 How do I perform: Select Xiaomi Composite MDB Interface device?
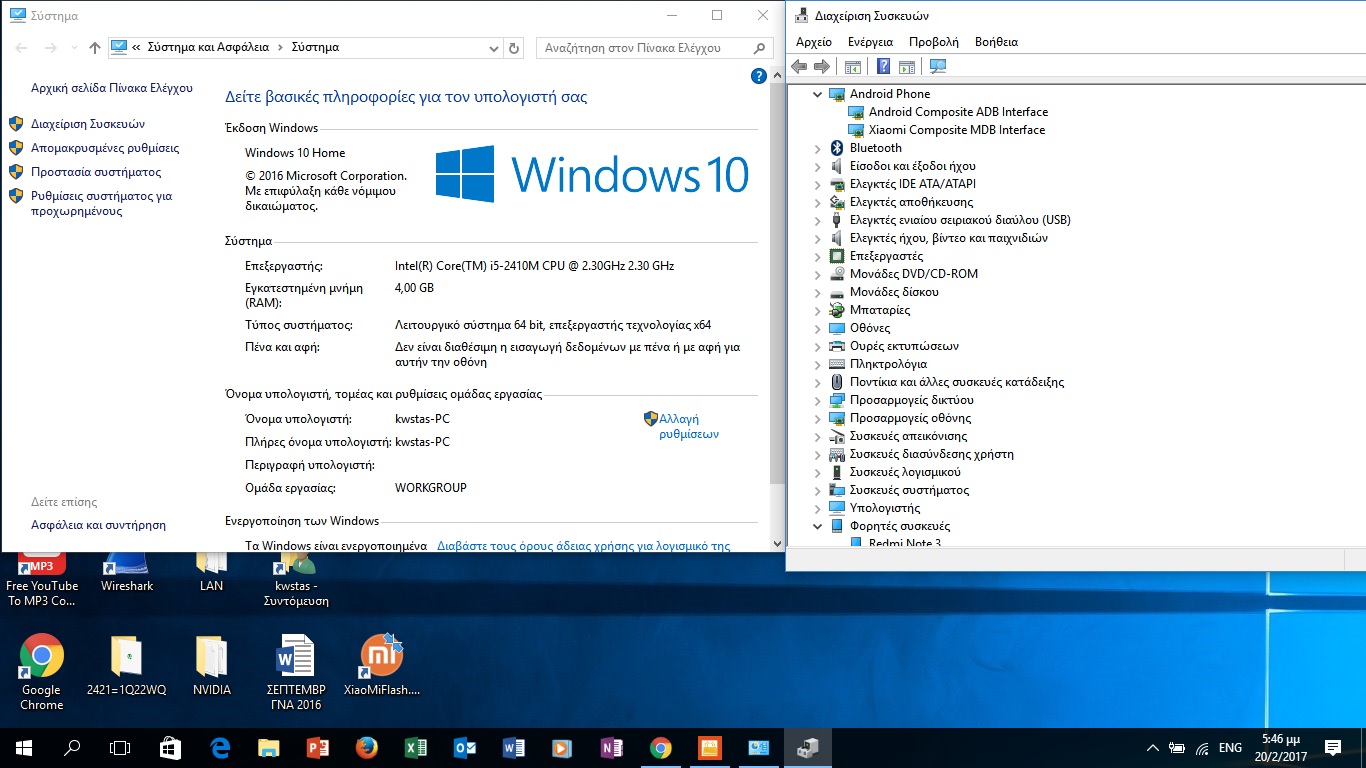pos(956,130)
